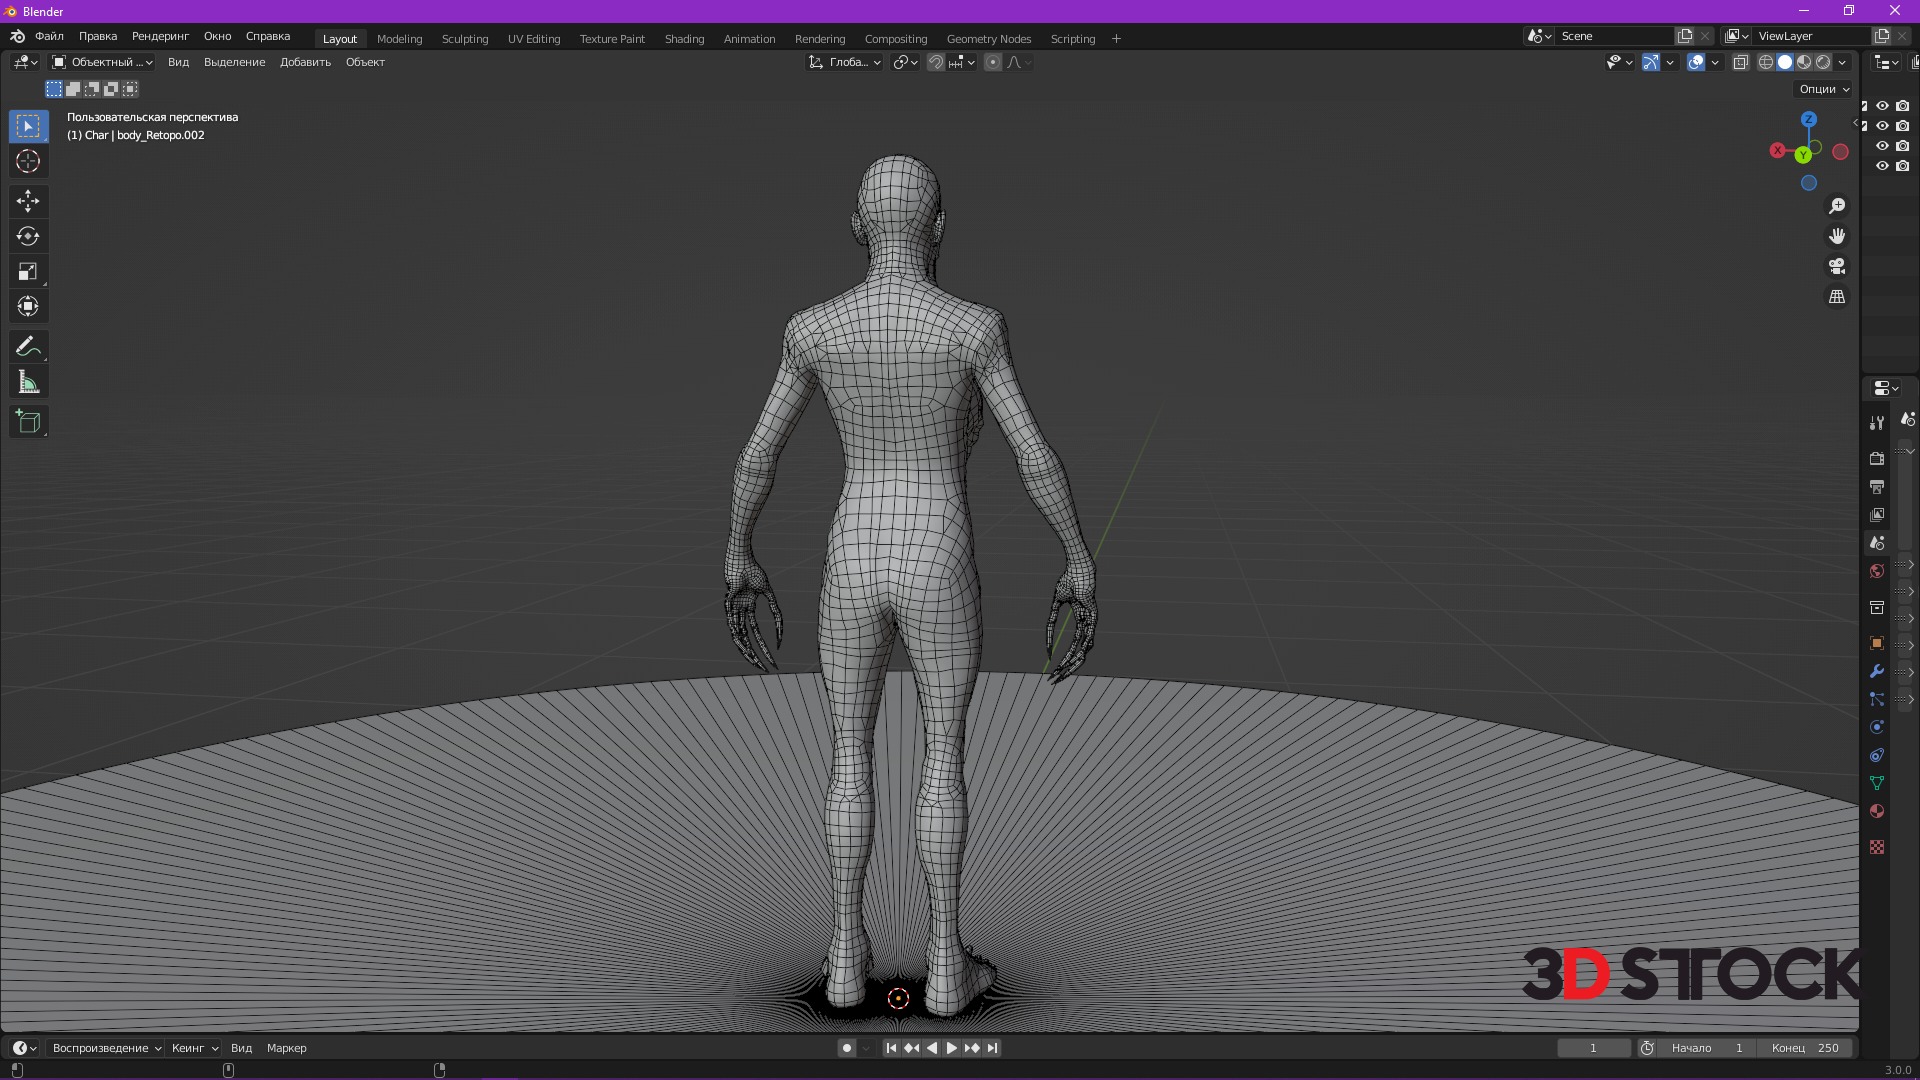
Task: Activate the Annotate pencil tool
Action: 28,347
